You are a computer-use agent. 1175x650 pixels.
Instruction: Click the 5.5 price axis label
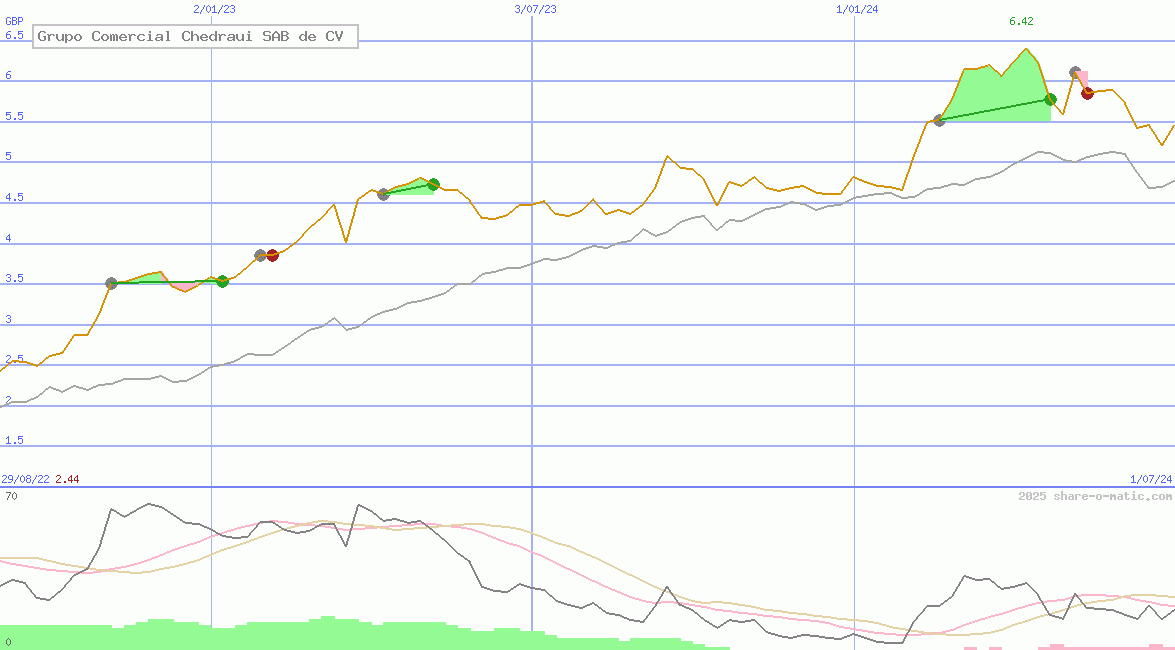click(x=14, y=116)
